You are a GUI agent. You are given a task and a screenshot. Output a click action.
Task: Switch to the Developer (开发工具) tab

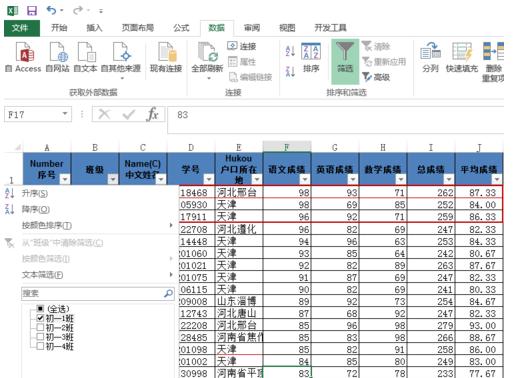331,28
